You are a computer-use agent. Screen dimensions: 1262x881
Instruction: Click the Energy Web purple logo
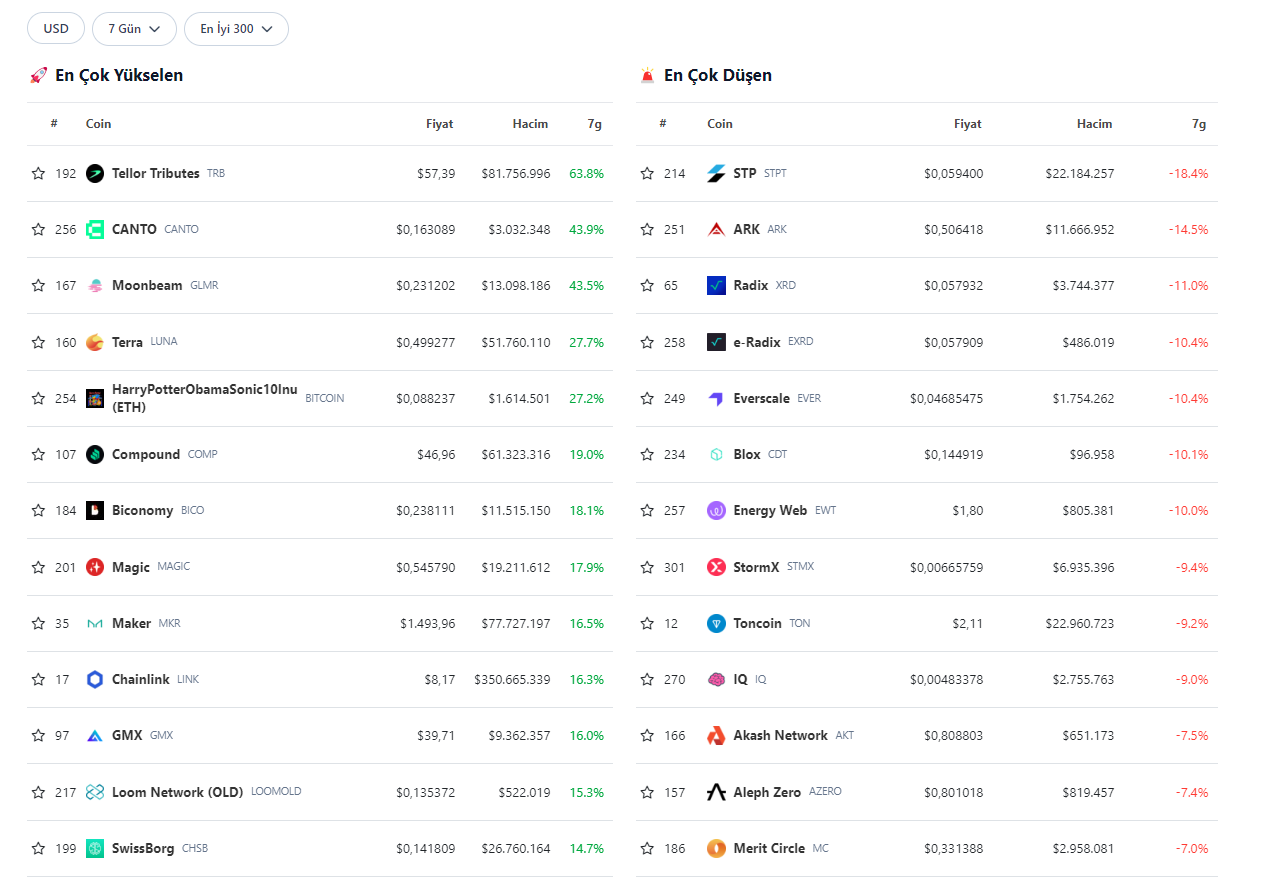tap(716, 511)
